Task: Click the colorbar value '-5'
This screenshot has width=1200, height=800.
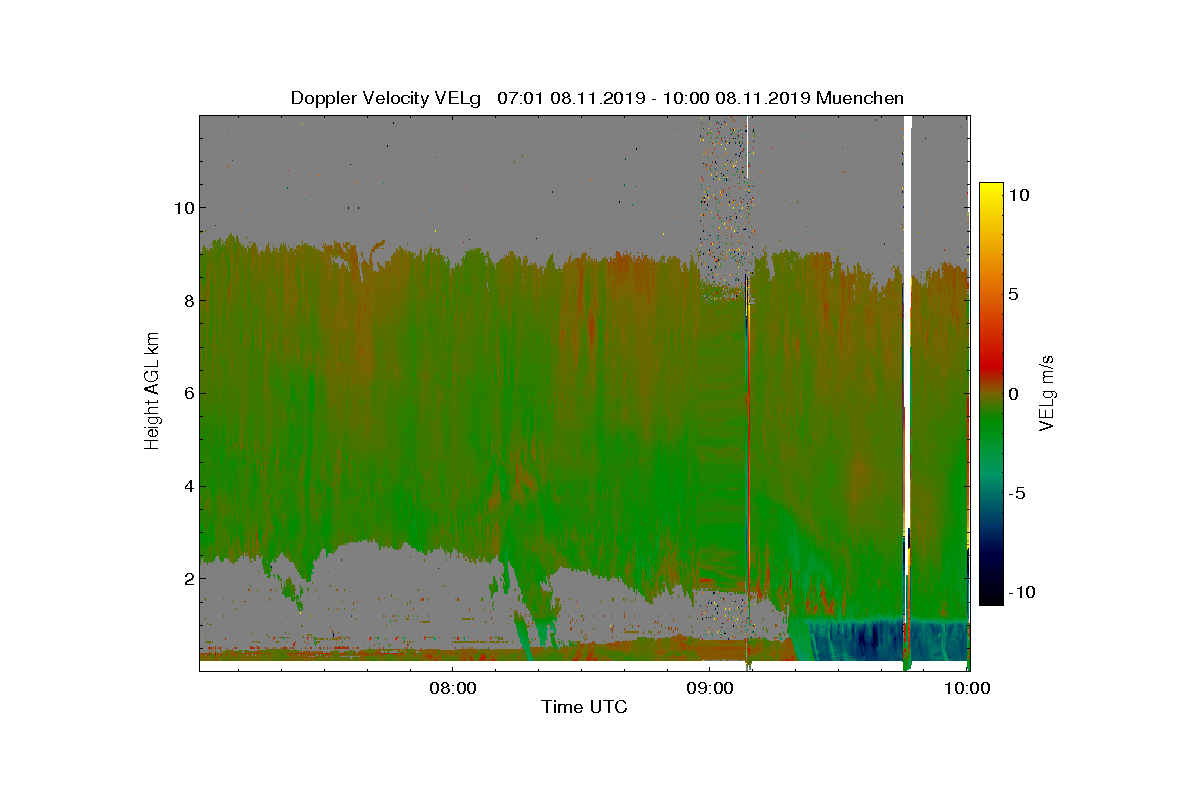Action: (1016, 493)
